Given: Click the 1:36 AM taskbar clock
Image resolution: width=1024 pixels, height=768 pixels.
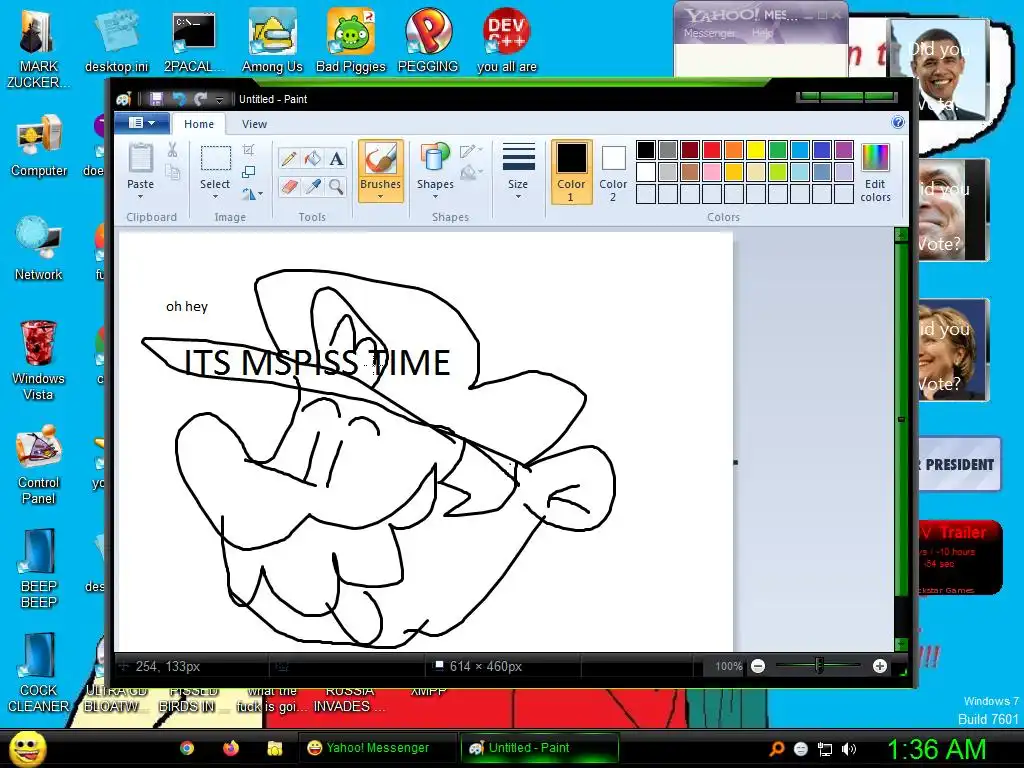Looking at the screenshot, I should [x=936, y=749].
